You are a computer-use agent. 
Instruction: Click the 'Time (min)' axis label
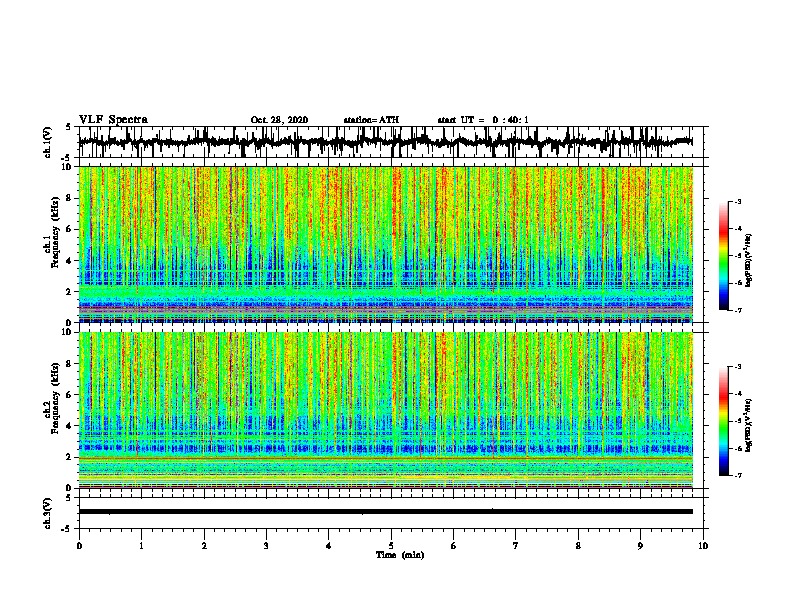[400, 555]
